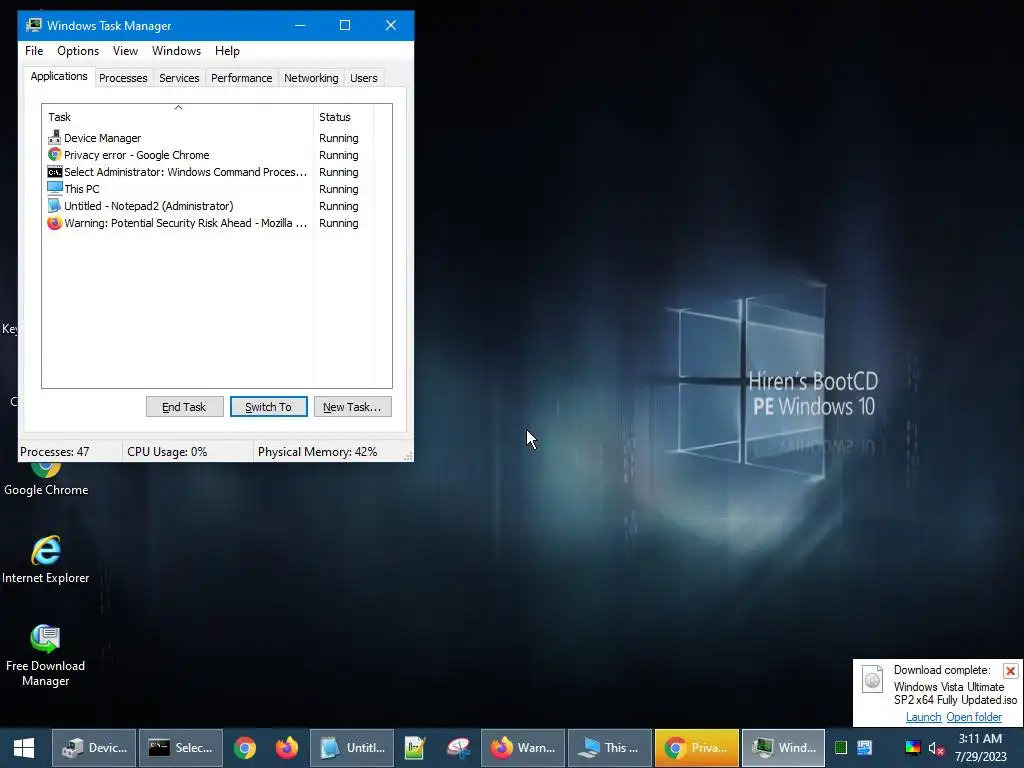The width and height of the screenshot is (1024, 768).
Task: Click the End Task button
Action: pyautogui.click(x=184, y=407)
